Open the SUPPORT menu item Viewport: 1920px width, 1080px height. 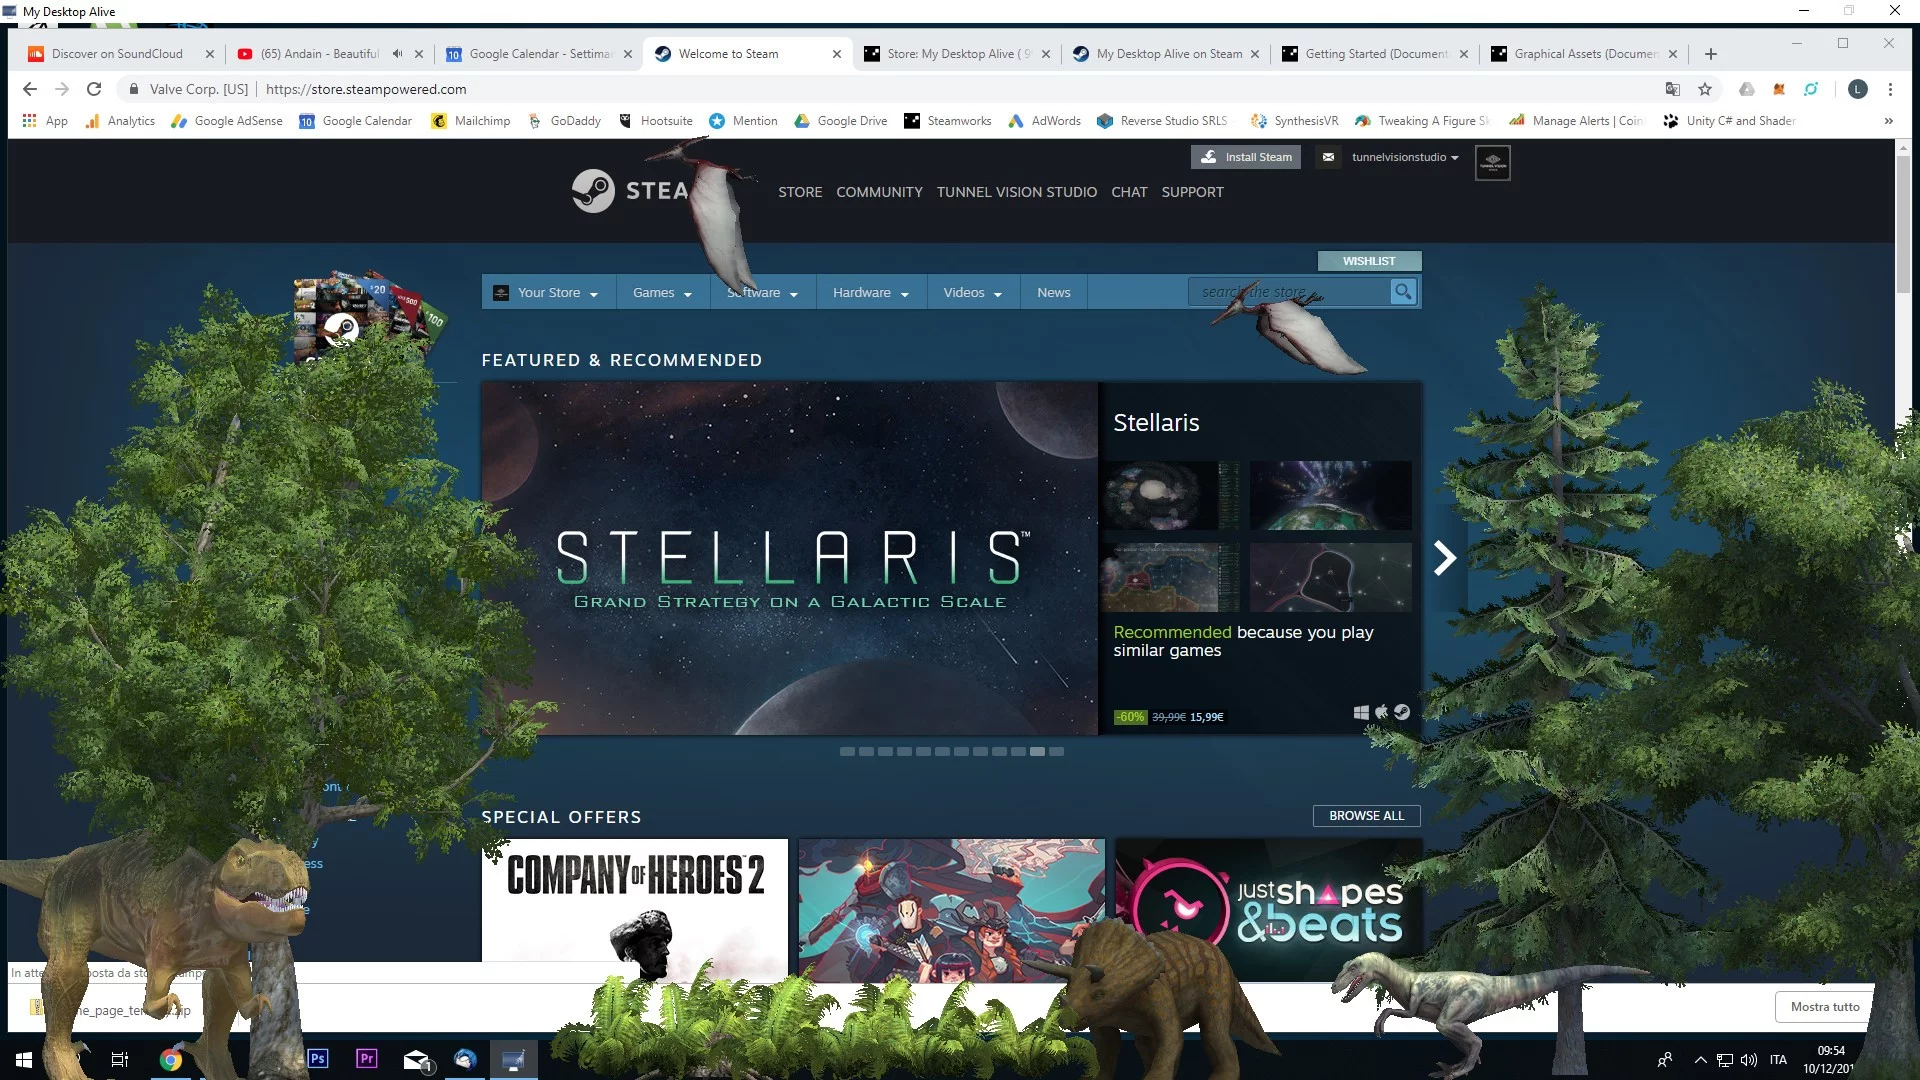(x=1192, y=192)
